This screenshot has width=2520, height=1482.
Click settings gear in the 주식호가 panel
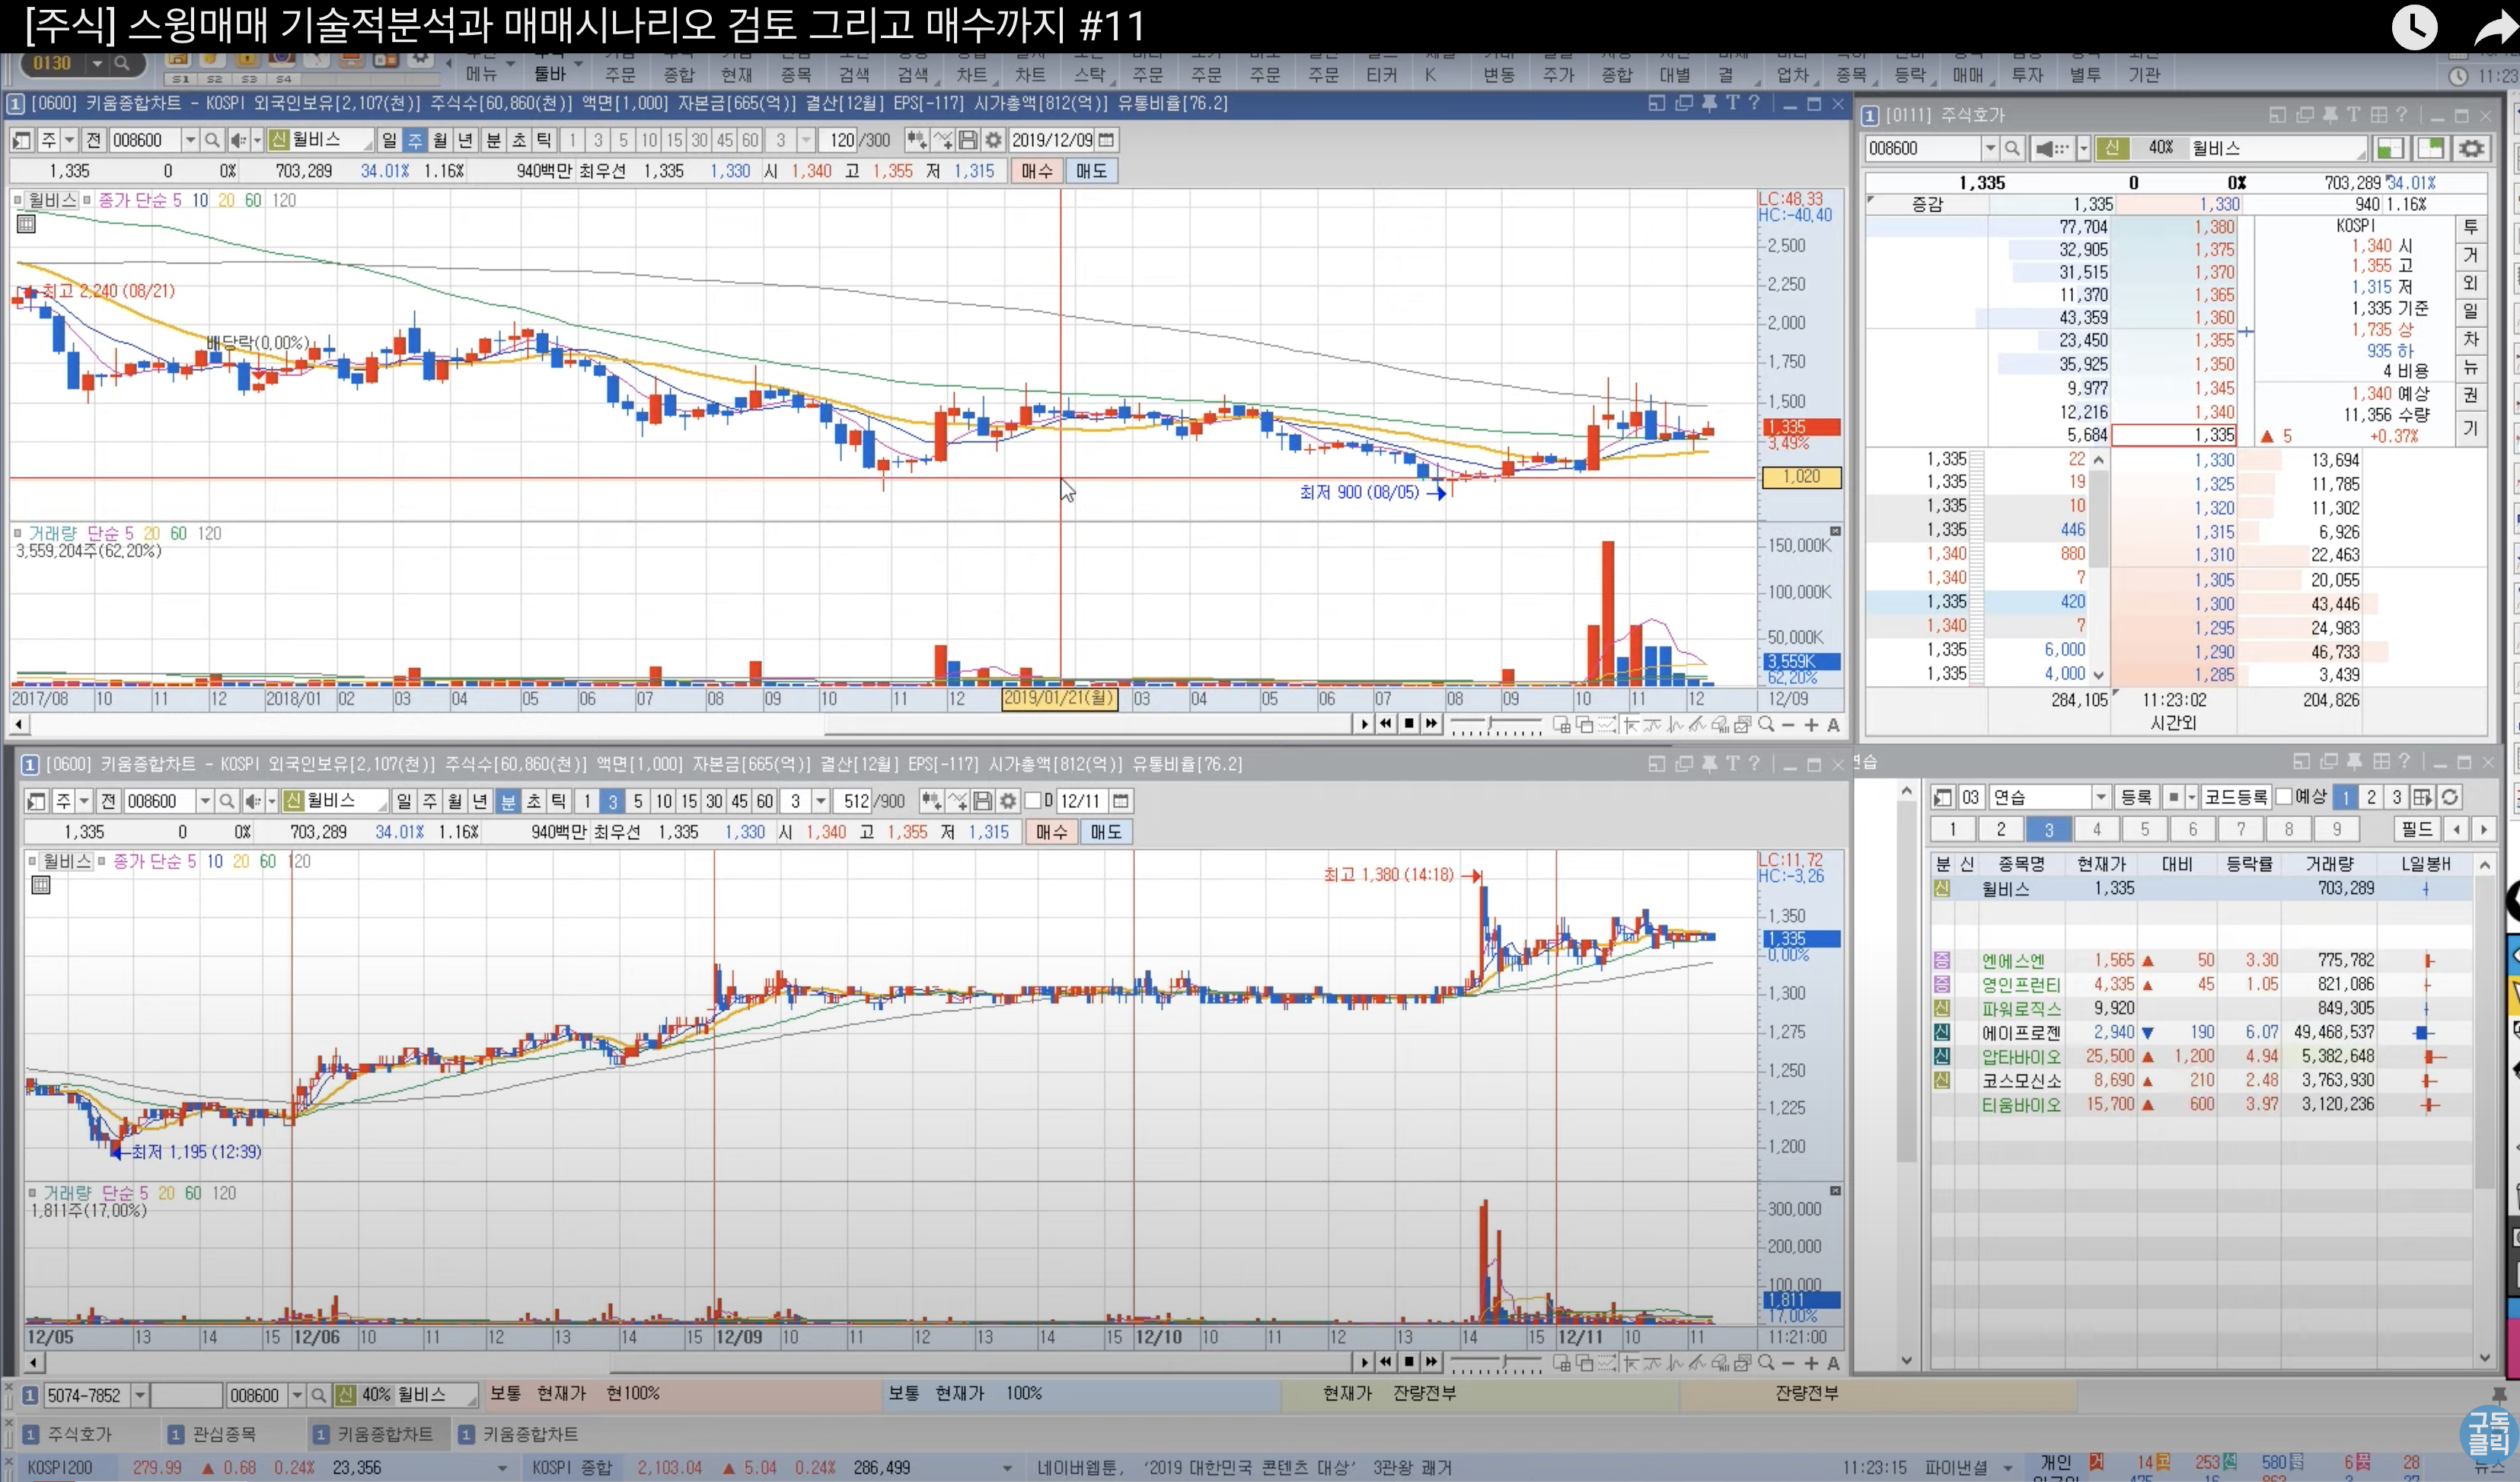[x=2471, y=148]
